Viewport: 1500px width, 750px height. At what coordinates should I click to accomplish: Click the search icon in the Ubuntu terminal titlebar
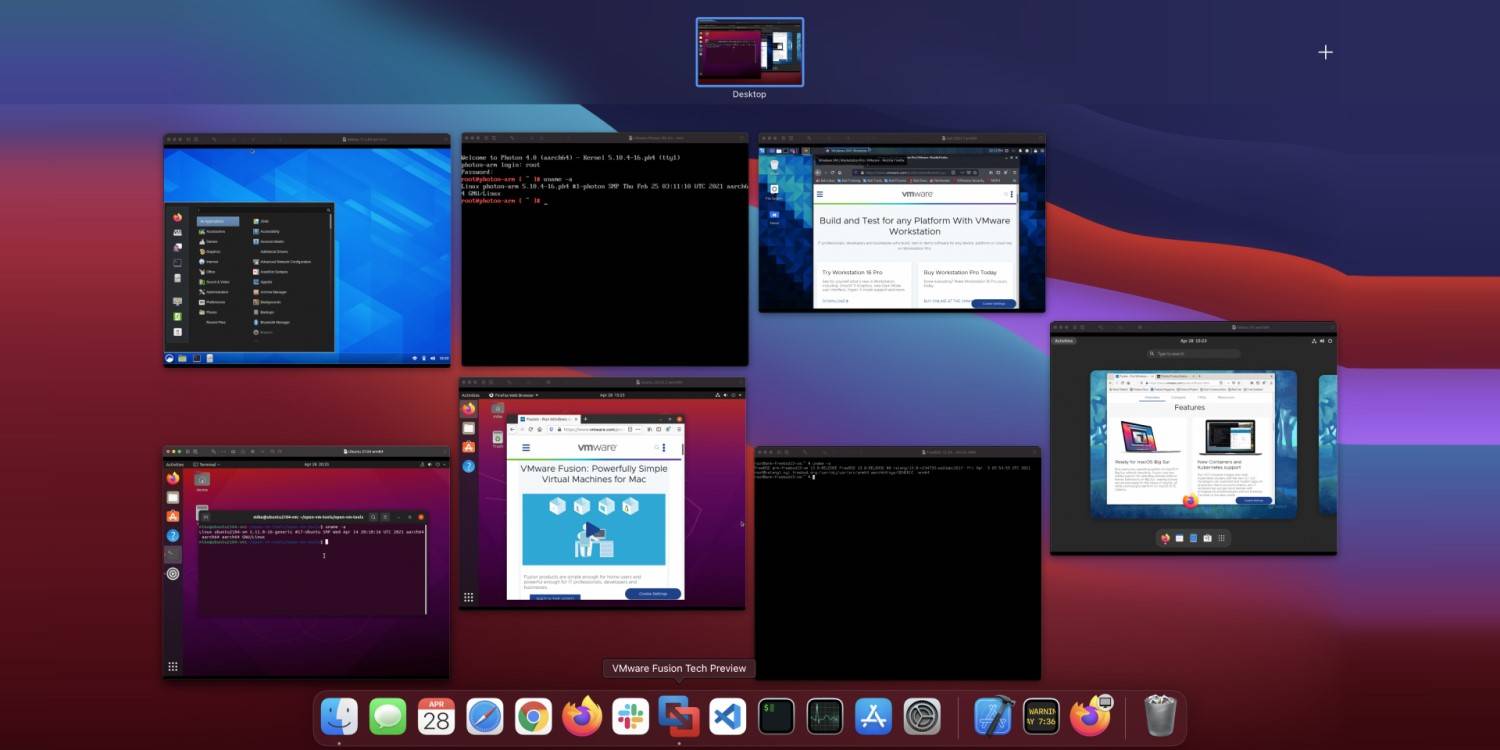tap(374, 517)
